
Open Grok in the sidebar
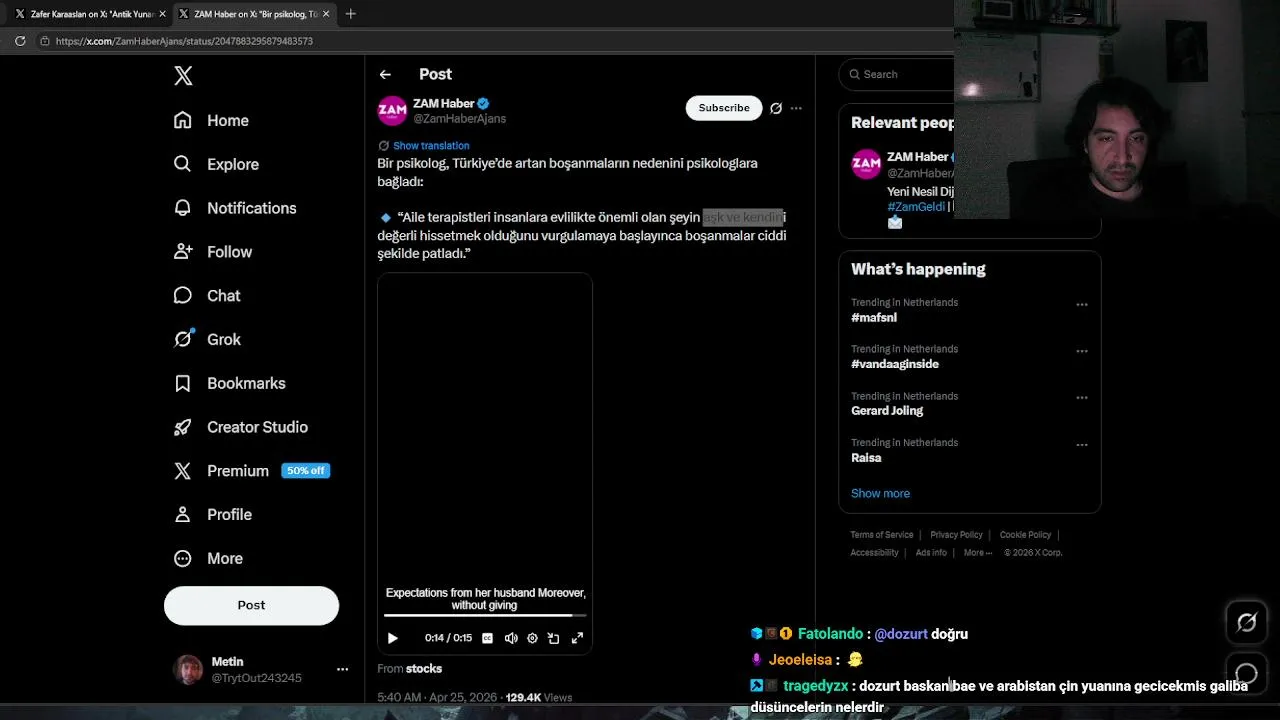click(x=207, y=339)
